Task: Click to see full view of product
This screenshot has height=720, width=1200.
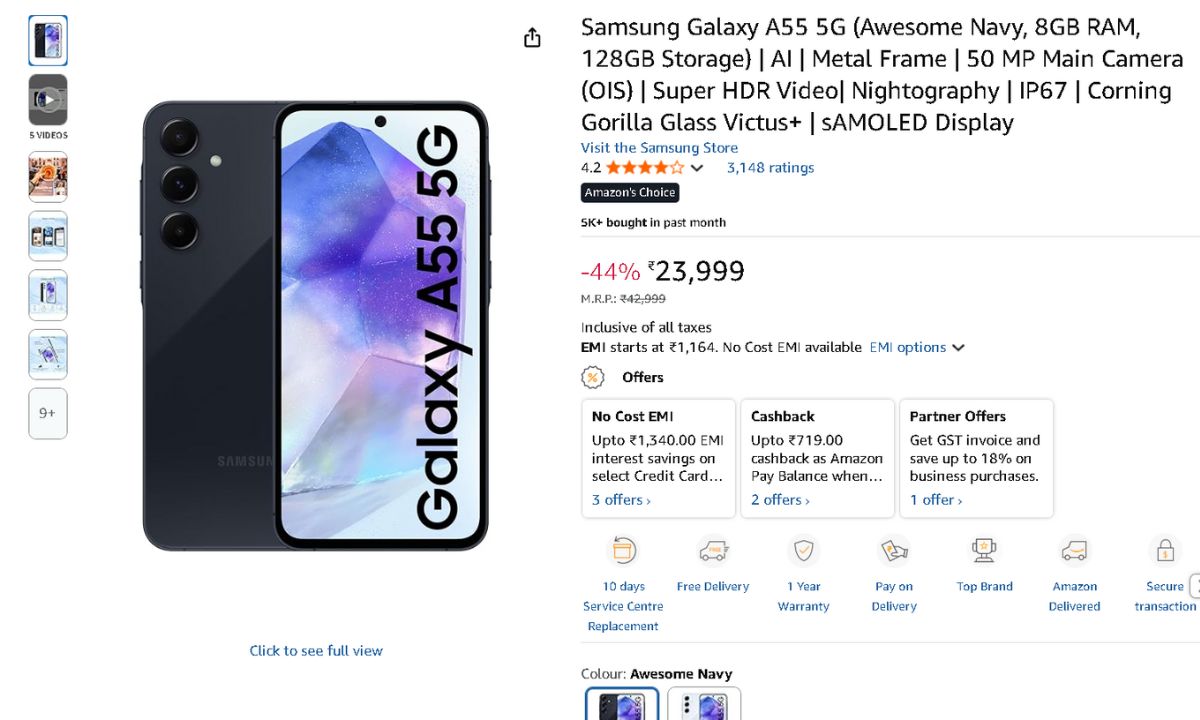Action: (x=316, y=650)
